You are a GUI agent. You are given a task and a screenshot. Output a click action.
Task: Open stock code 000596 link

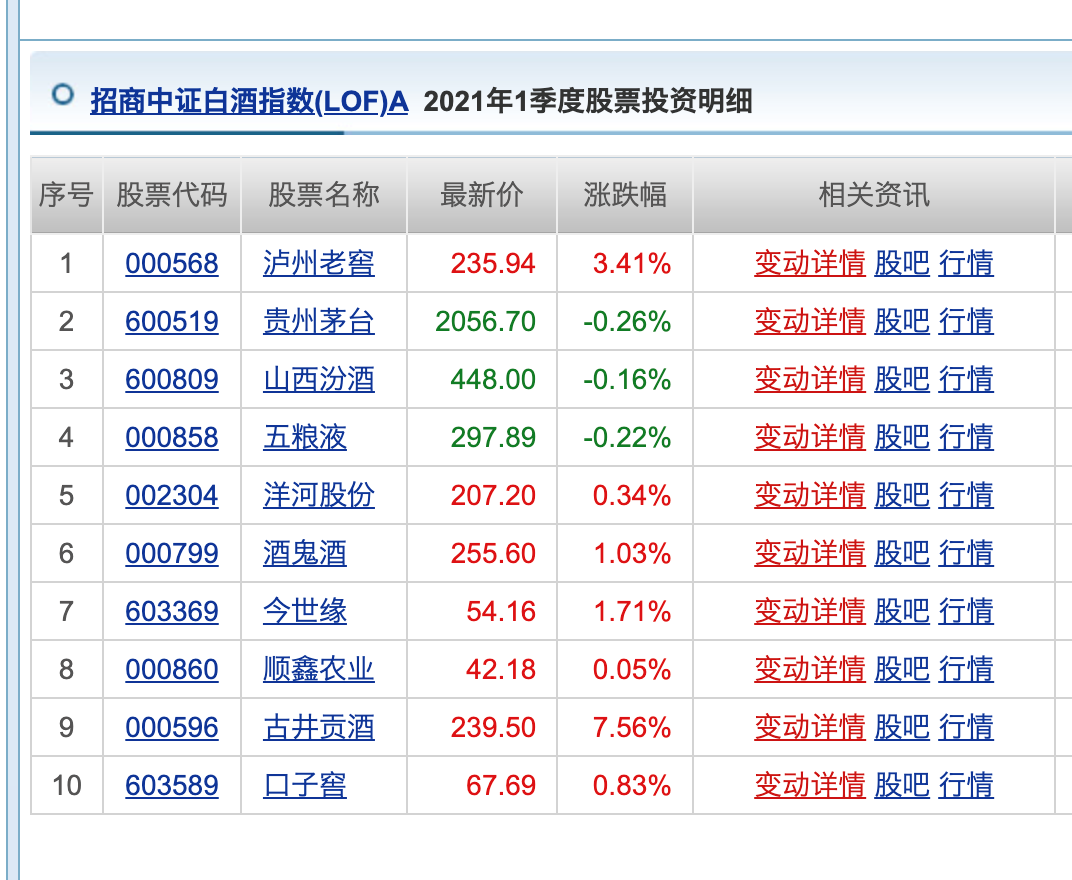(x=172, y=728)
